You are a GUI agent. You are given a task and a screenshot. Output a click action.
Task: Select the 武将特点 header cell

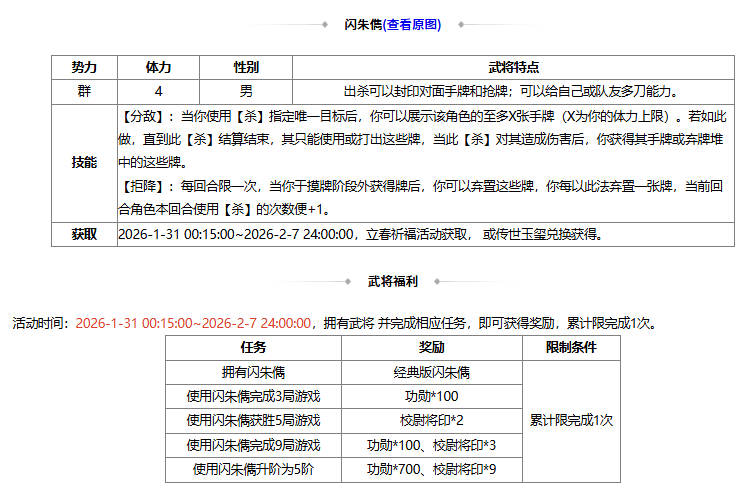(513, 68)
